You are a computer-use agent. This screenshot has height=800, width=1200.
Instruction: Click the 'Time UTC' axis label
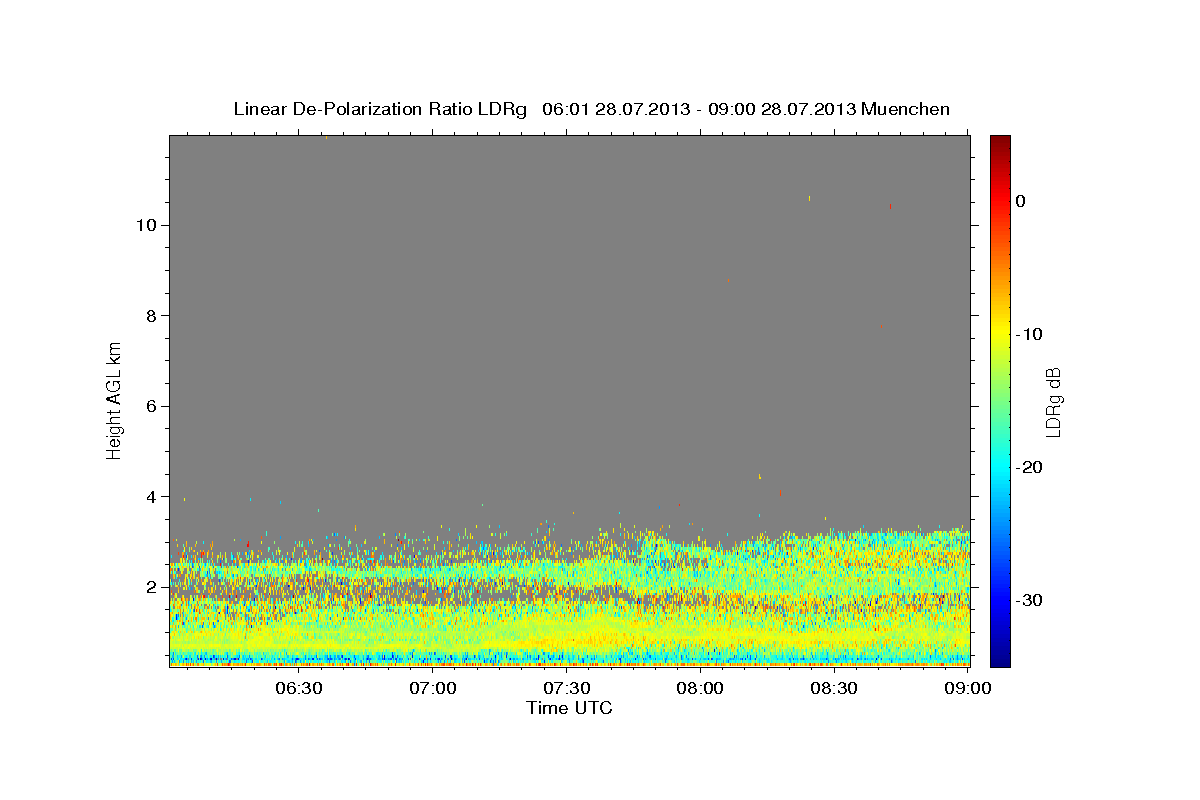pos(569,707)
